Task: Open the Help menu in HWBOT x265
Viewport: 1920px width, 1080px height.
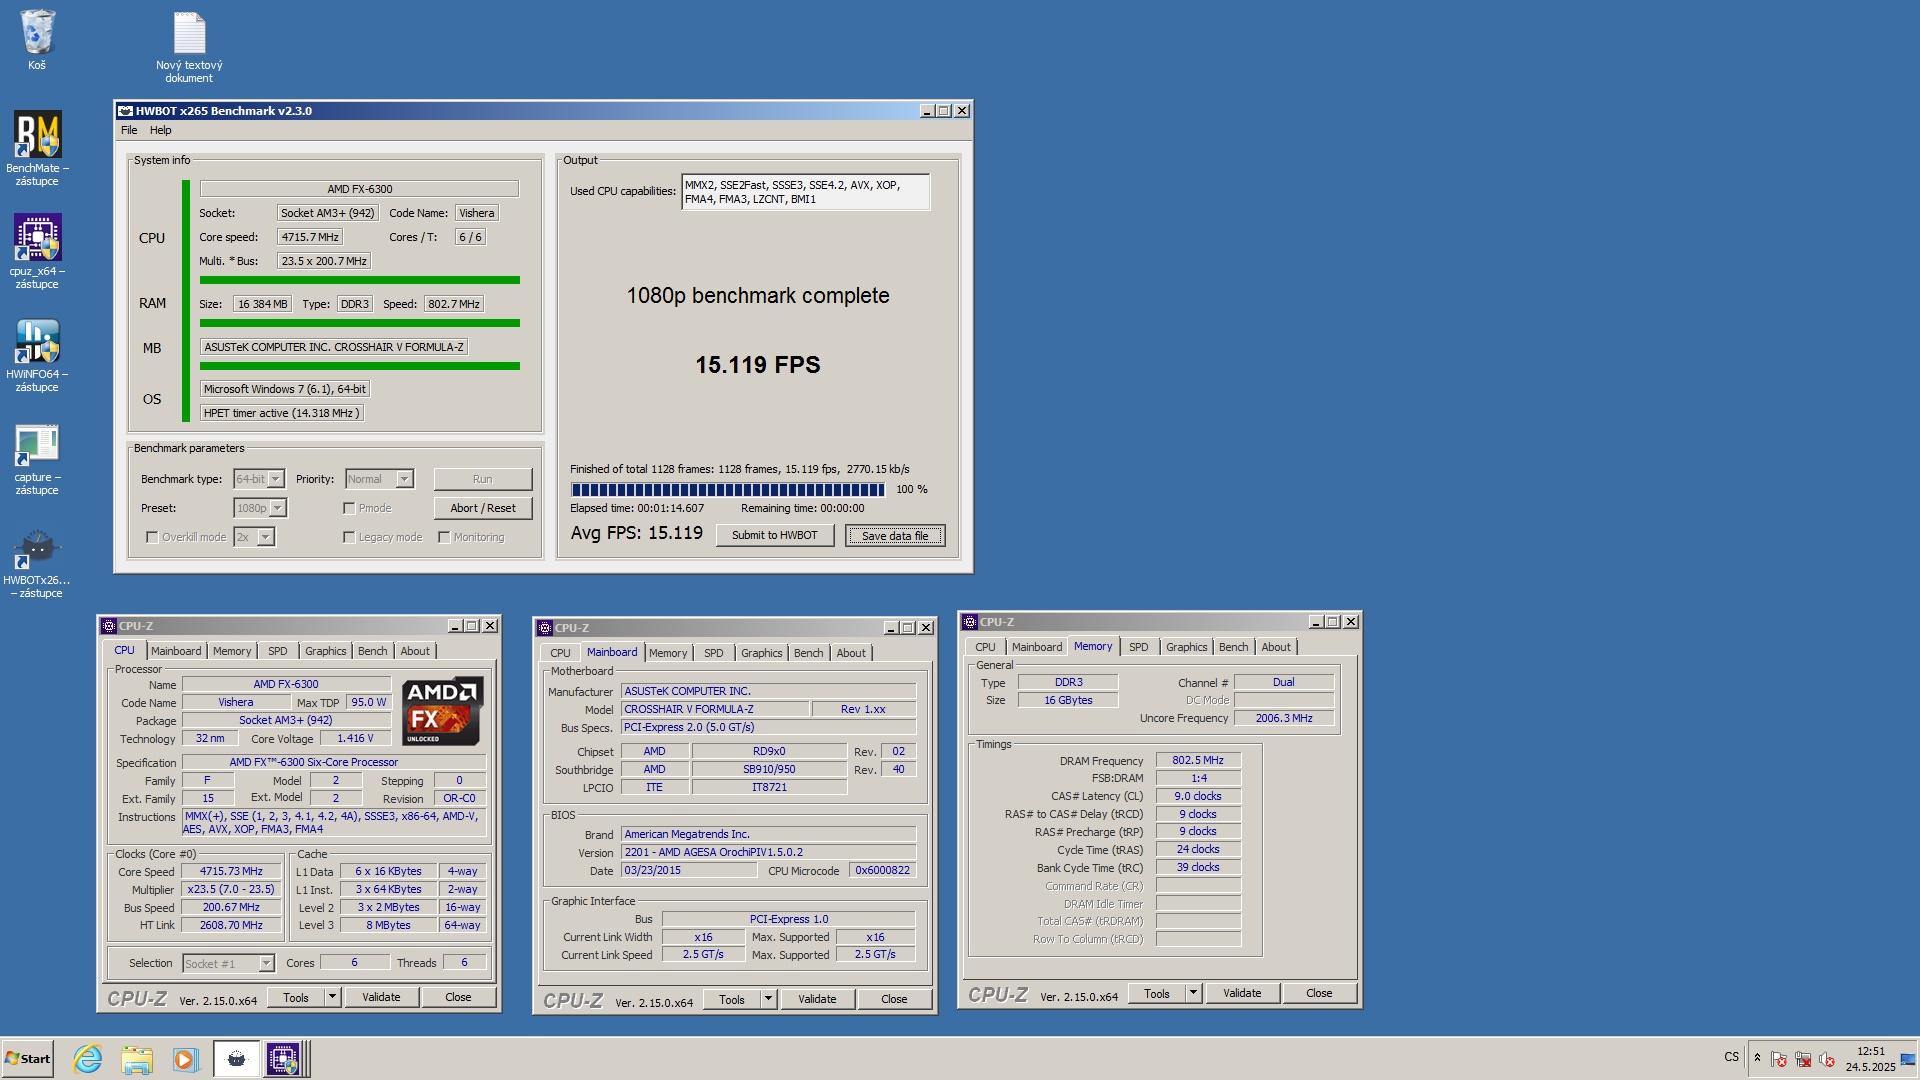Action: 161,130
